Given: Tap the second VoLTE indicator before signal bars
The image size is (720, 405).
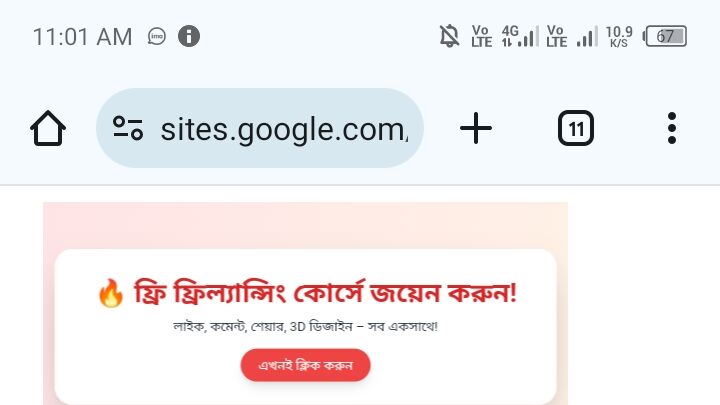Looking at the screenshot, I should [557, 36].
